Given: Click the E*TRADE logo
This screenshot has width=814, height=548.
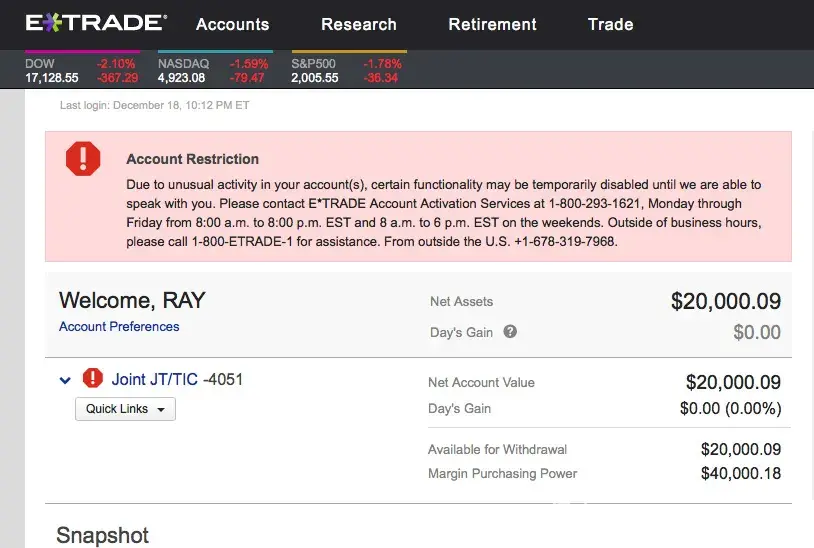Looking at the screenshot, I should [x=96, y=23].
